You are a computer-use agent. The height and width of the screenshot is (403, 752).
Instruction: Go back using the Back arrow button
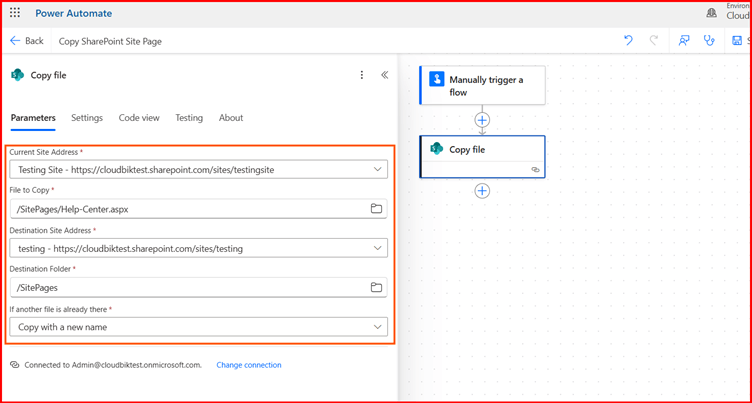click(26, 41)
